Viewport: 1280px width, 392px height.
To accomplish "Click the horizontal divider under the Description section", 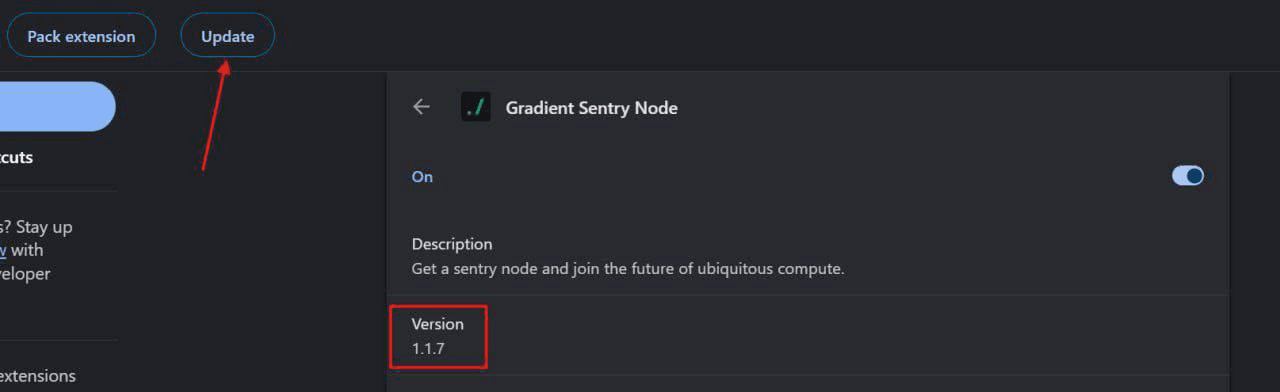I will coord(807,295).
